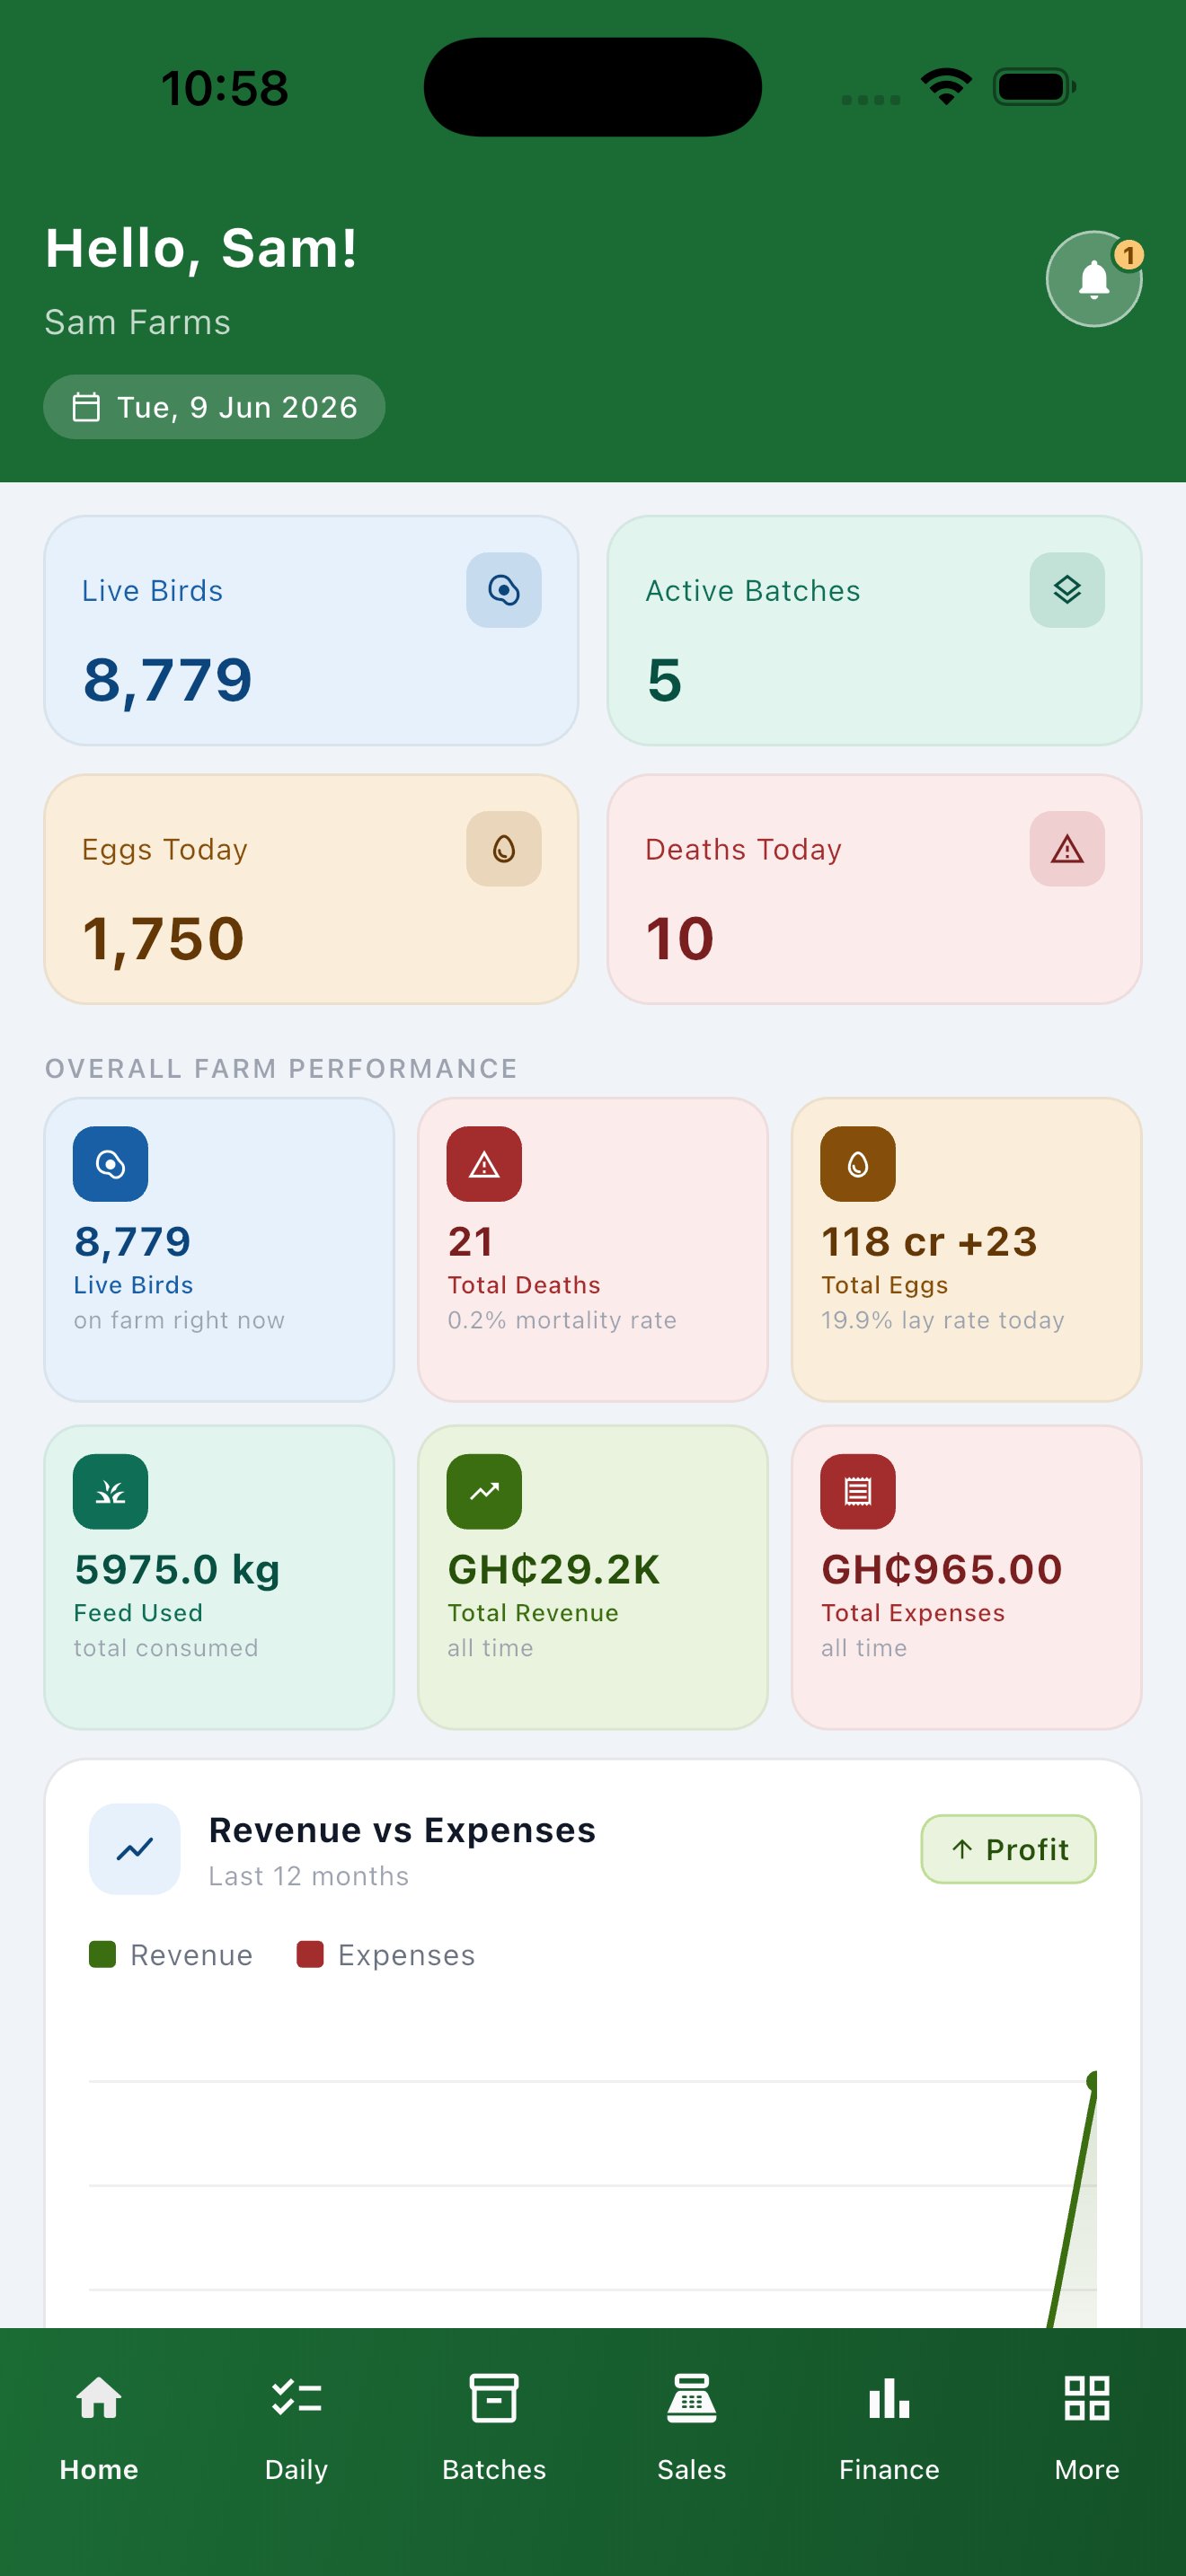Switch to the Daily tab label
The height and width of the screenshot is (2576, 1186).
tap(296, 2470)
